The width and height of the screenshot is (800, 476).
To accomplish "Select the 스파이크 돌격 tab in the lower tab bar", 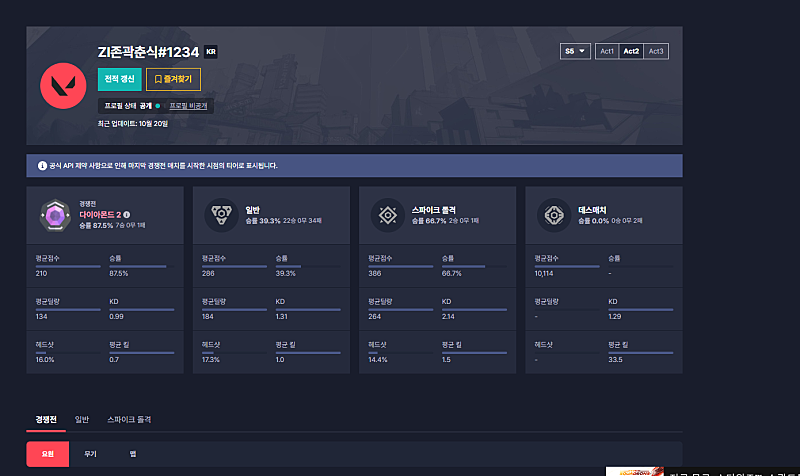I will pyautogui.click(x=129, y=419).
